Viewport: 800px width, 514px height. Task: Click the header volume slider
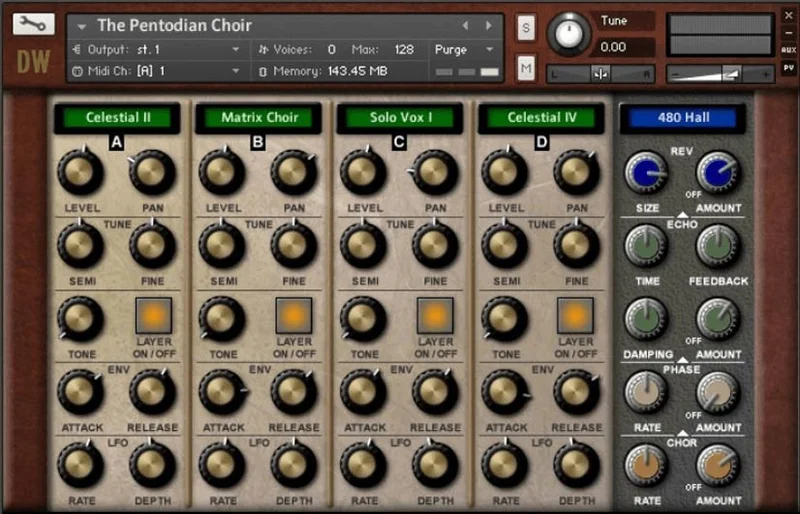pos(720,75)
